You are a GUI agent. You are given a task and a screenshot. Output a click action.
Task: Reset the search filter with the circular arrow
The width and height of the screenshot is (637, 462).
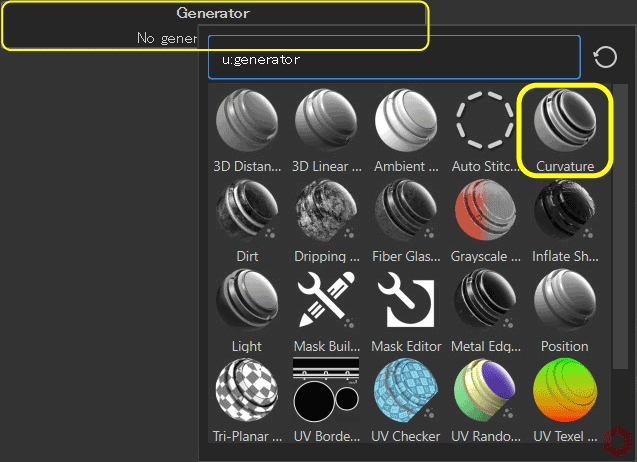[x=605, y=57]
